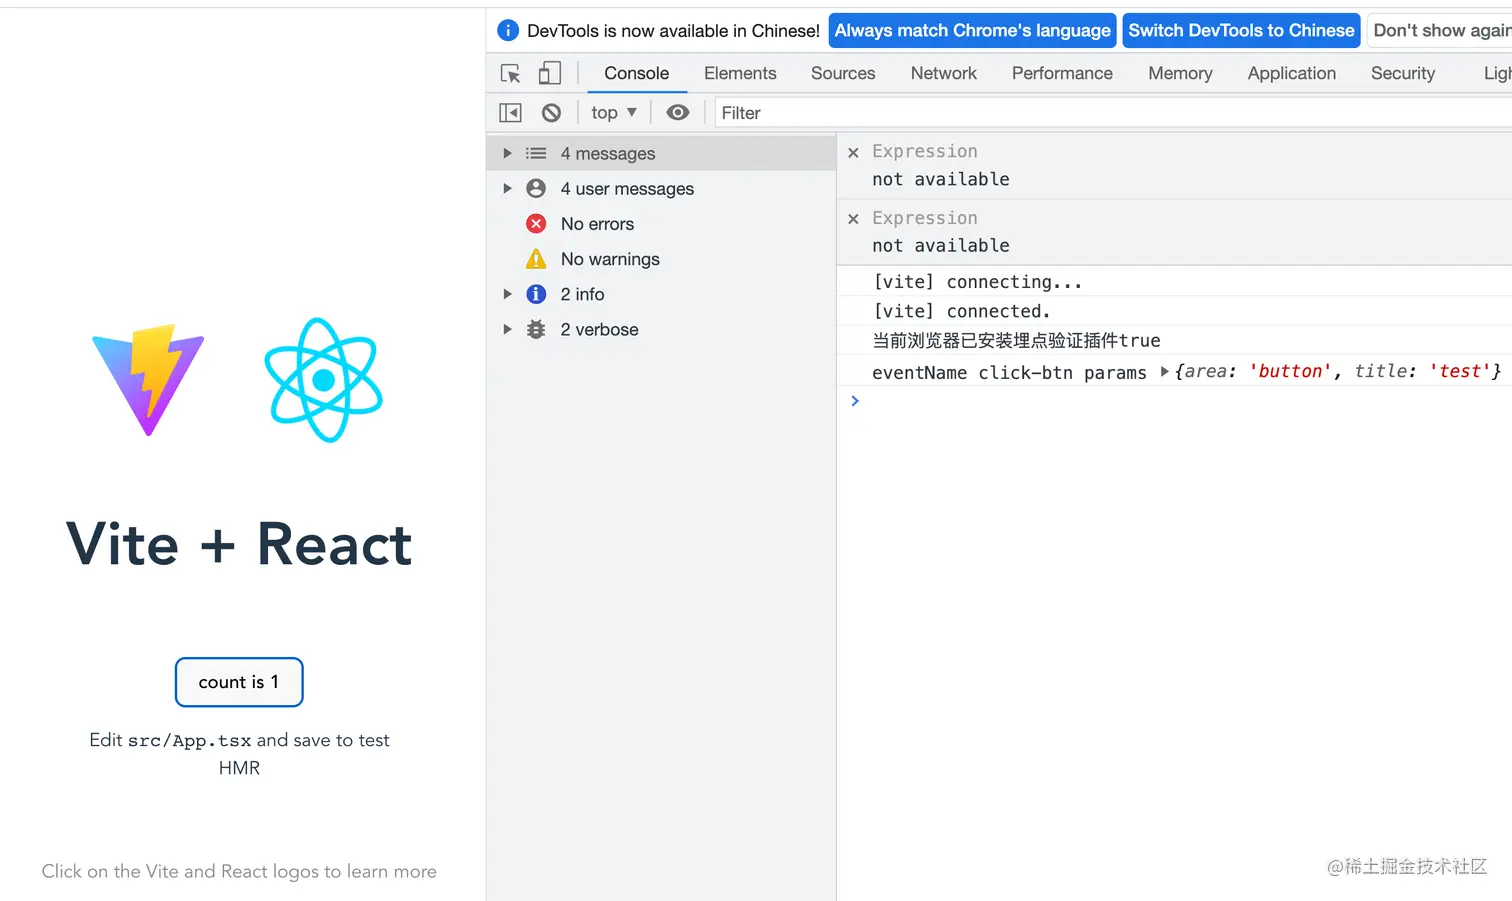The image size is (1512, 901).
Task: Open the Memory tab
Action: coord(1180,73)
